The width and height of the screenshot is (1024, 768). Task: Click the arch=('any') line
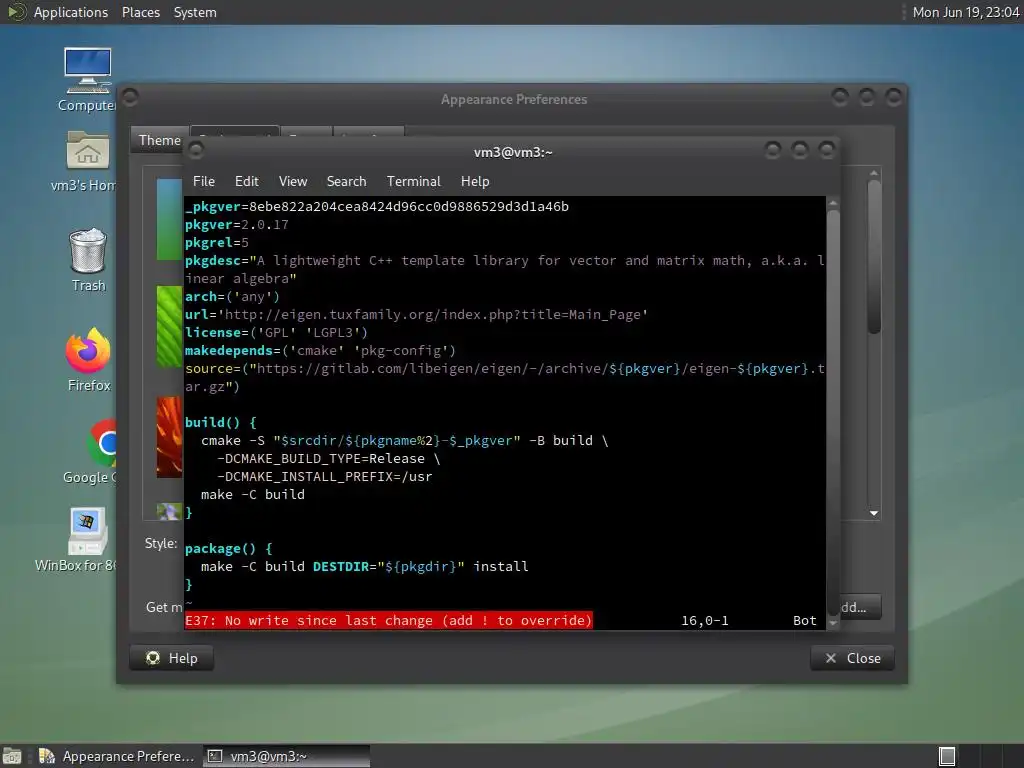(232, 296)
